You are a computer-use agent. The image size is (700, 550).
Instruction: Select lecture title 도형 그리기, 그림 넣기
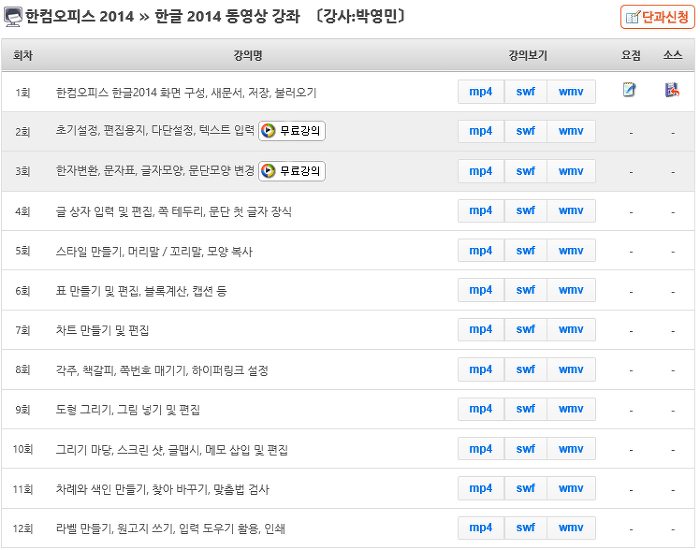pyautogui.click(x=128, y=409)
